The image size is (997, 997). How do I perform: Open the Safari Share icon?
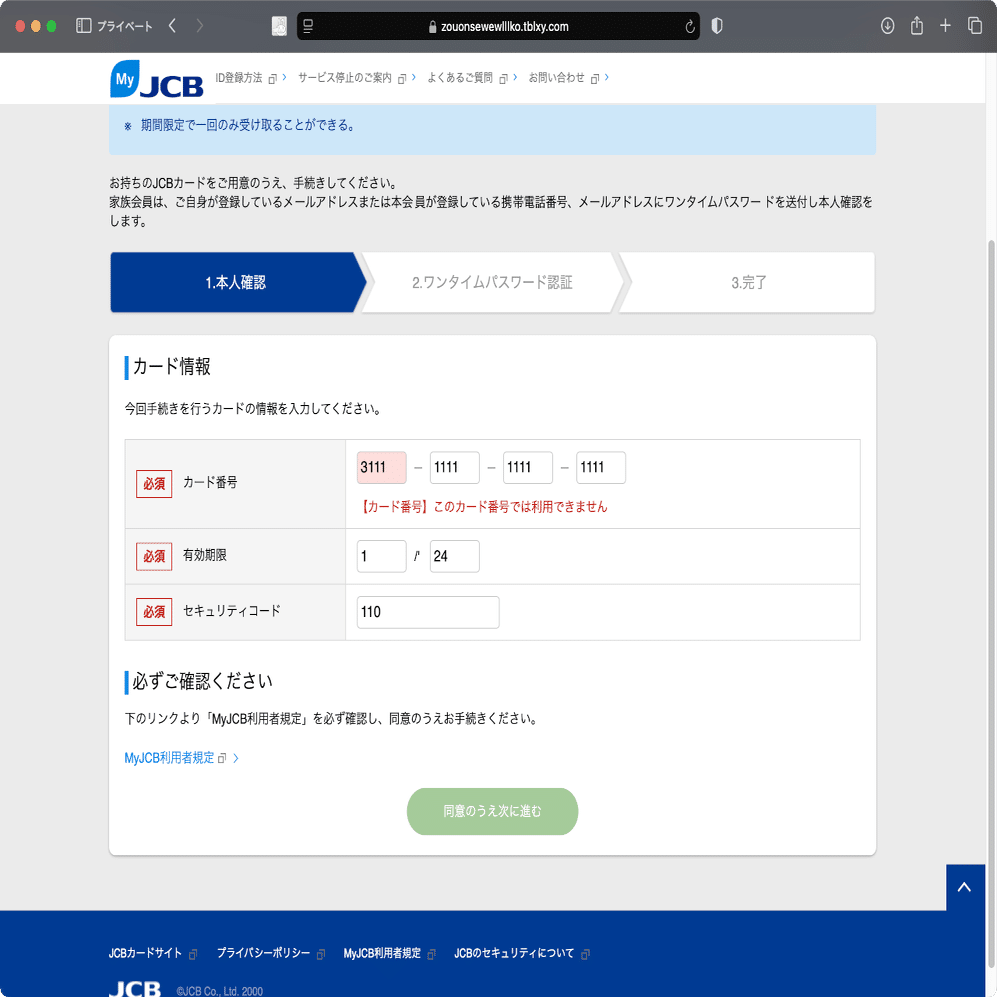coord(916,26)
